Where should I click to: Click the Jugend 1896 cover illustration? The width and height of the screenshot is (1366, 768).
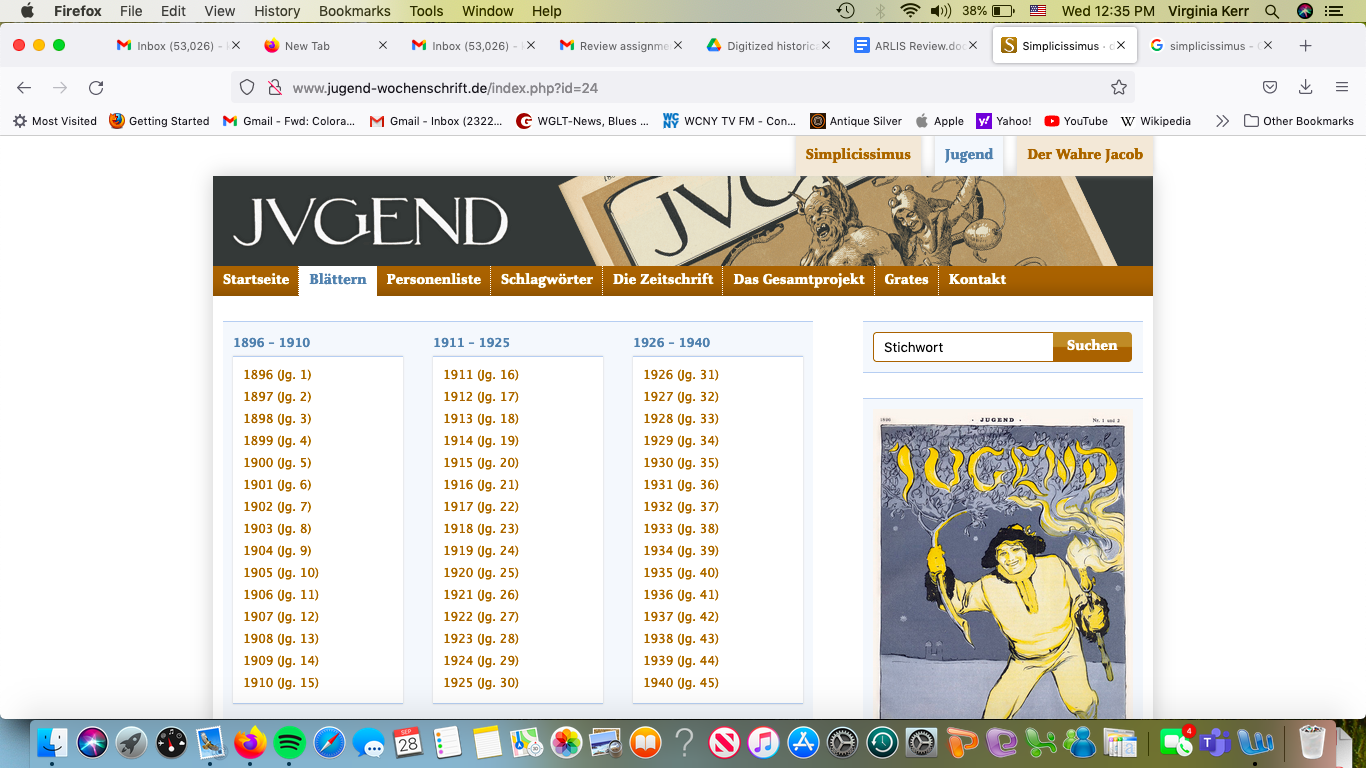tap(1002, 565)
